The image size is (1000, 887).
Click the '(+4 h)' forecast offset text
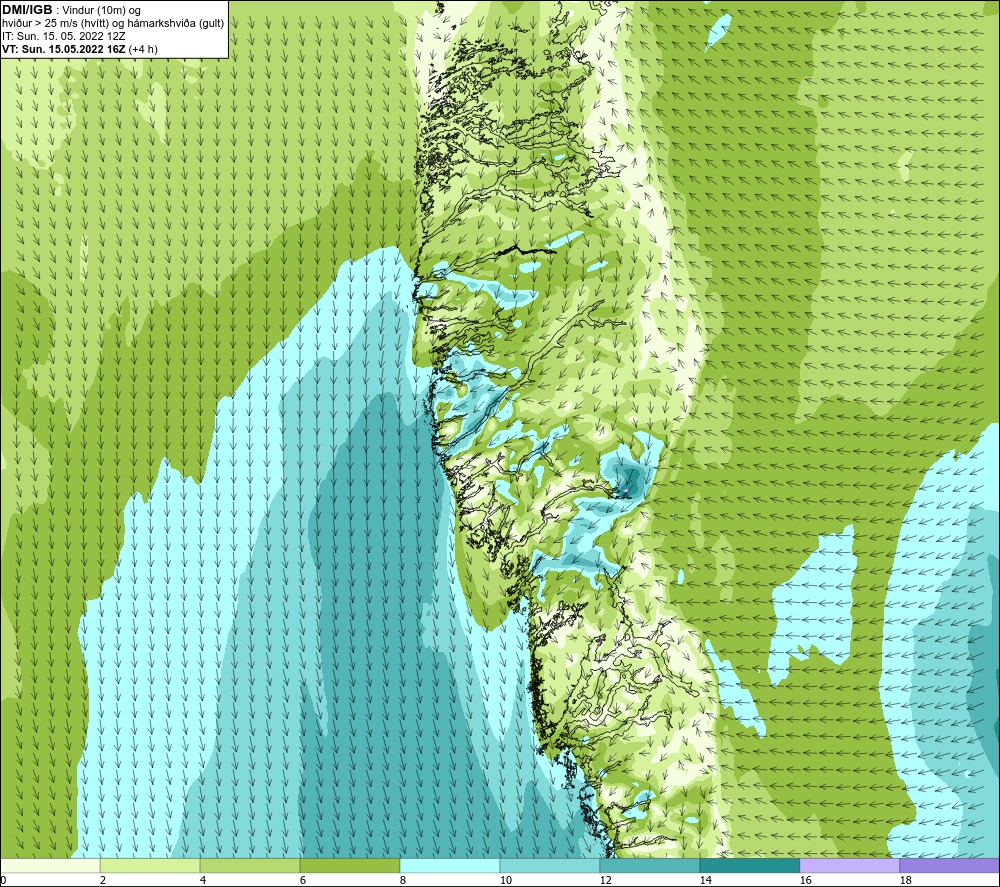point(143,49)
